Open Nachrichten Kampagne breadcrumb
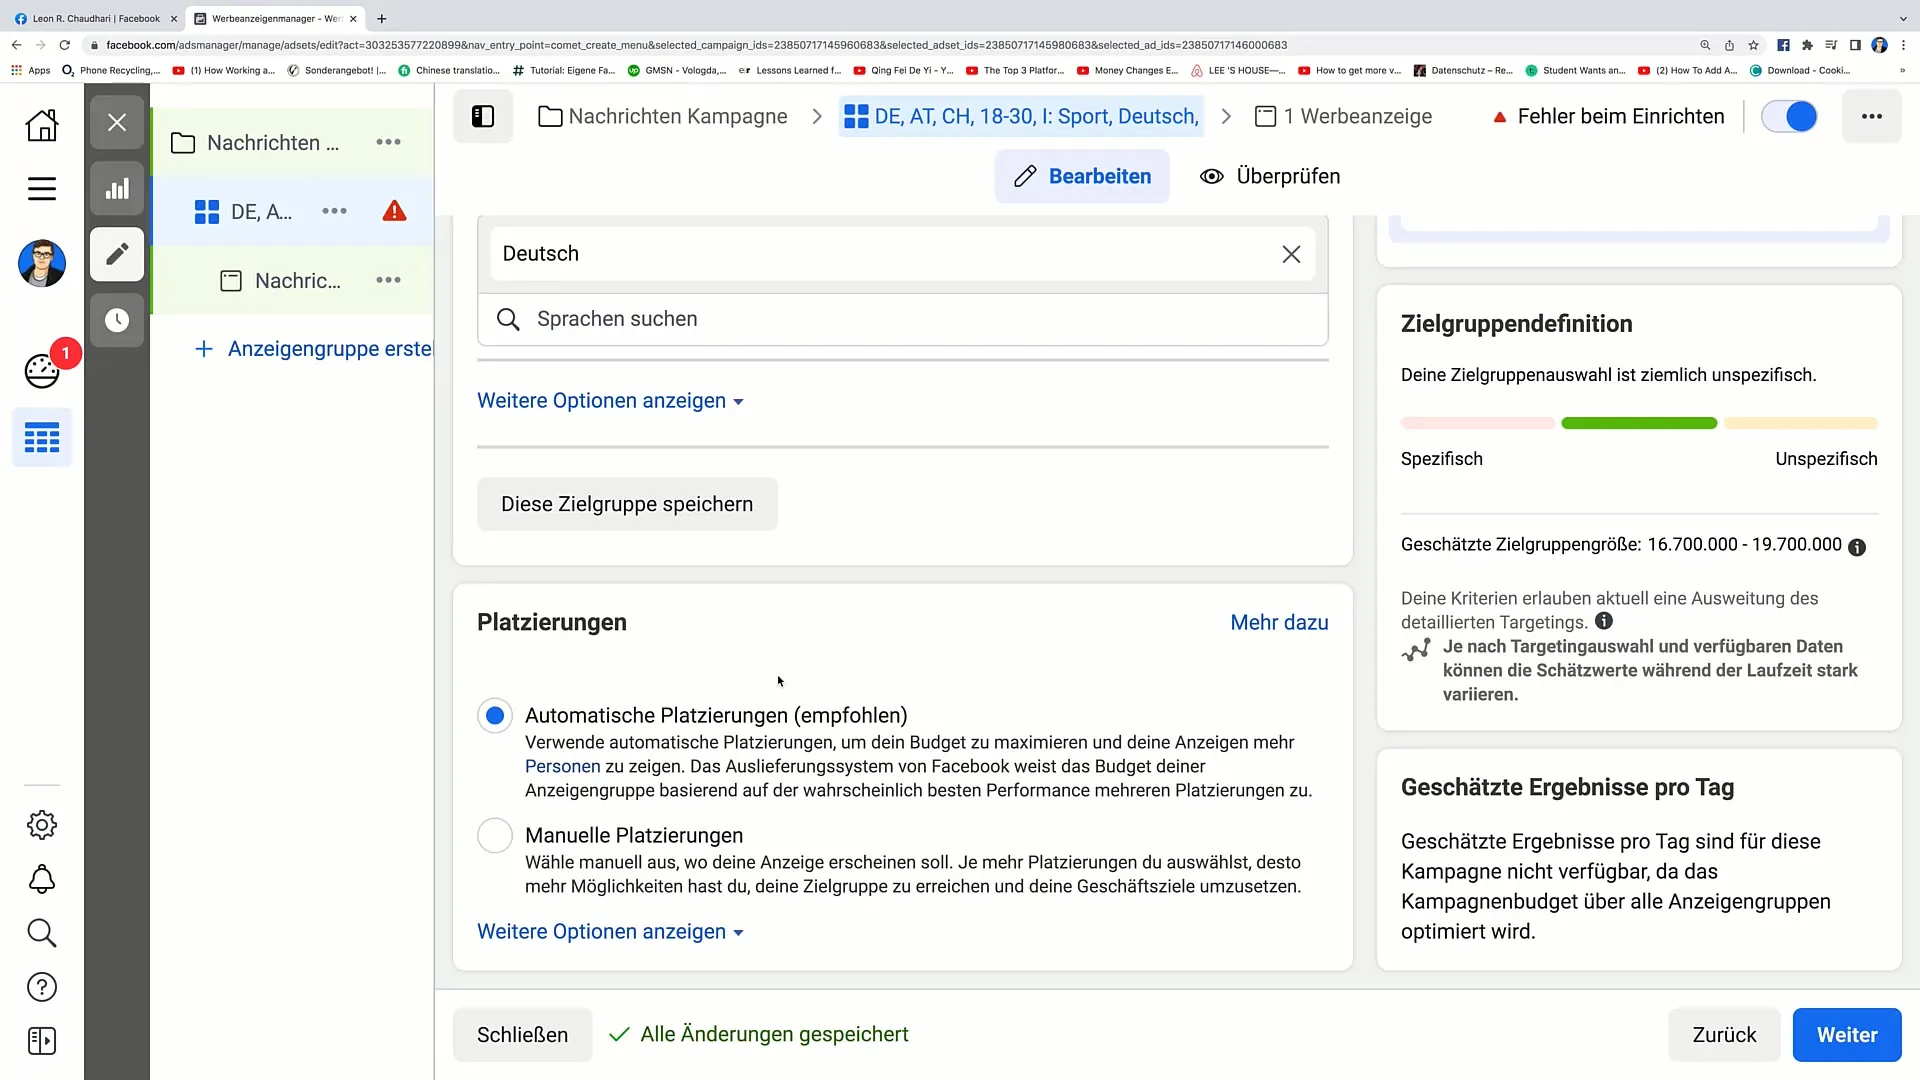The height and width of the screenshot is (1080, 1920). tap(663, 117)
